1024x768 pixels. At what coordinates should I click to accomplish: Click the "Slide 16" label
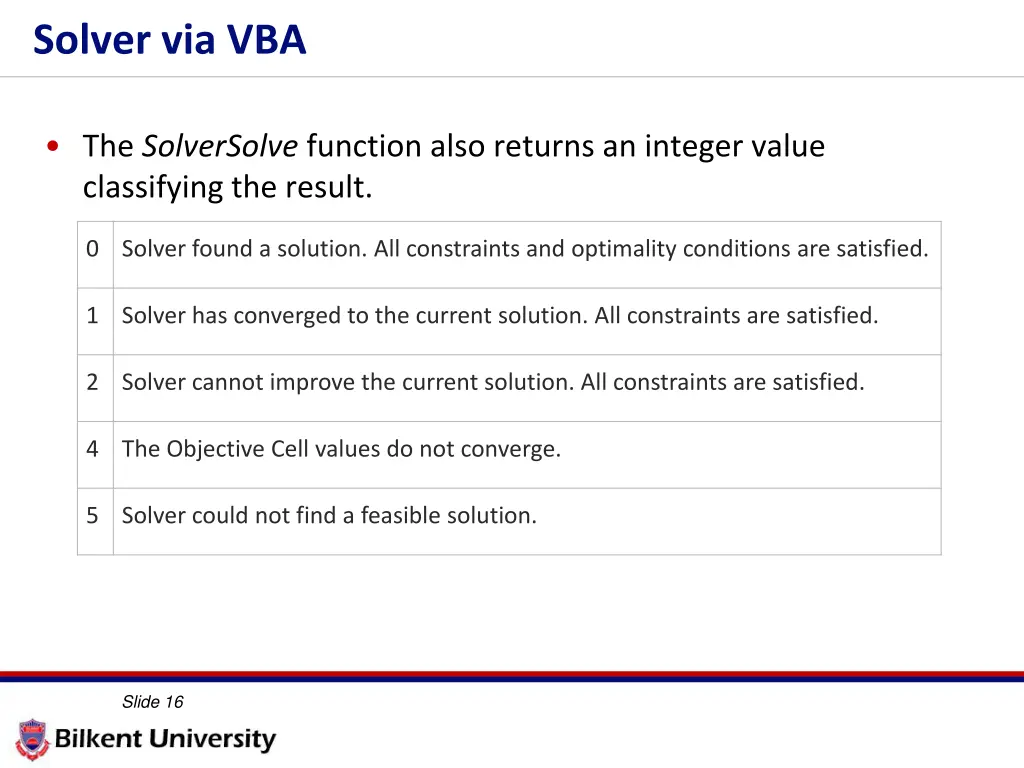[x=152, y=702]
